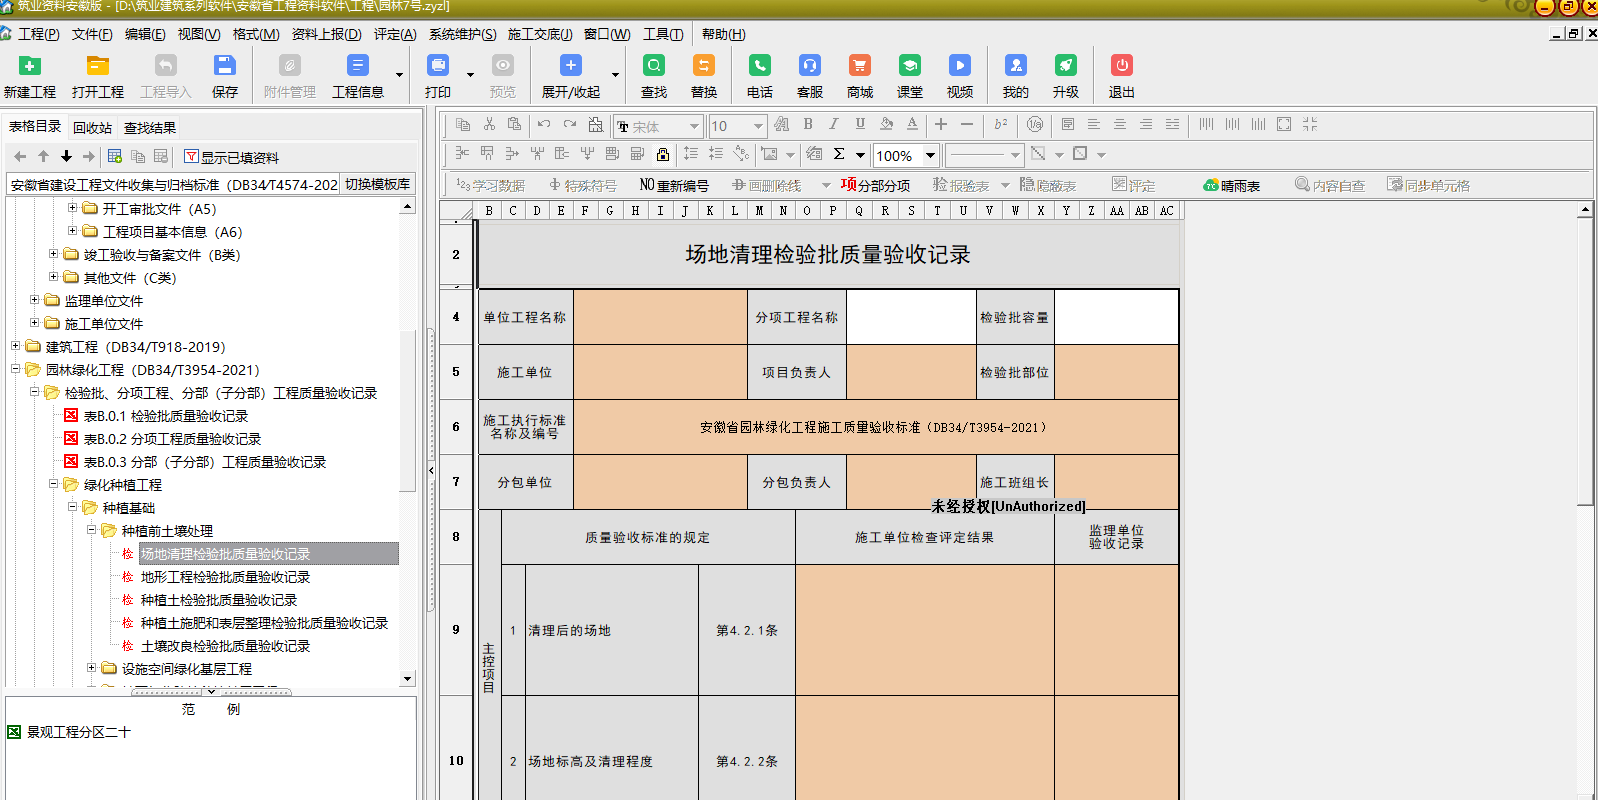This screenshot has width=1598, height=800.
Task: Collapse the 绿化种植工程 tree node
Action: coord(54,484)
